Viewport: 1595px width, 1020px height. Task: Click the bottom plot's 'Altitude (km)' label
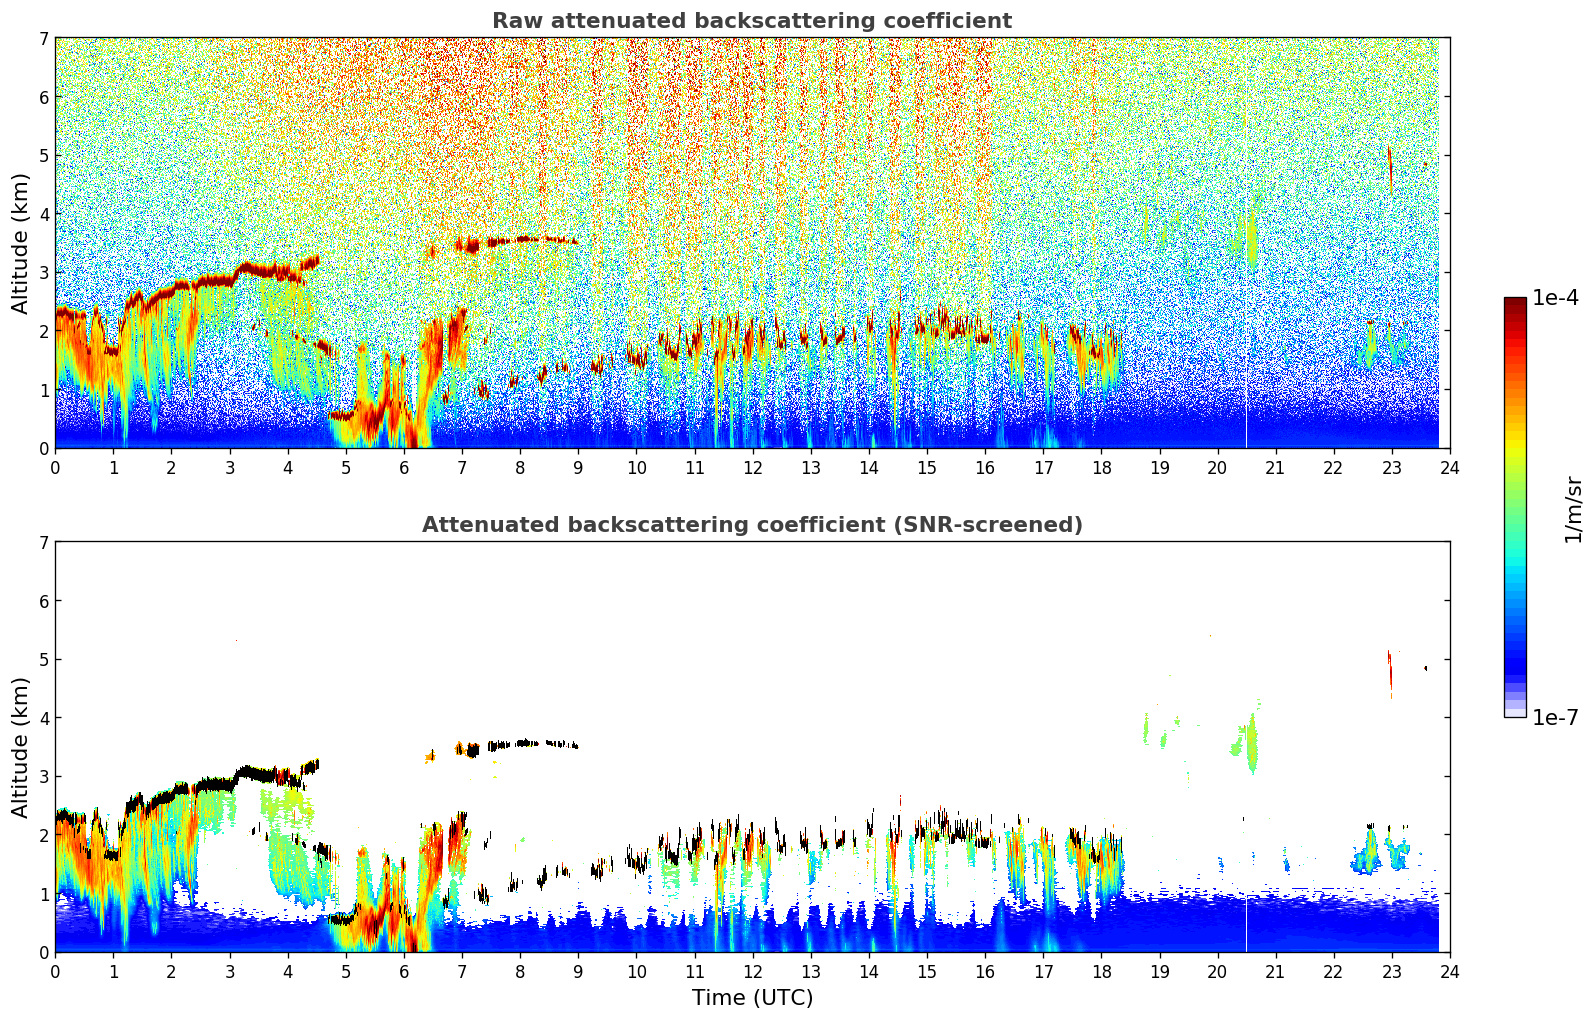coord(20,747)
